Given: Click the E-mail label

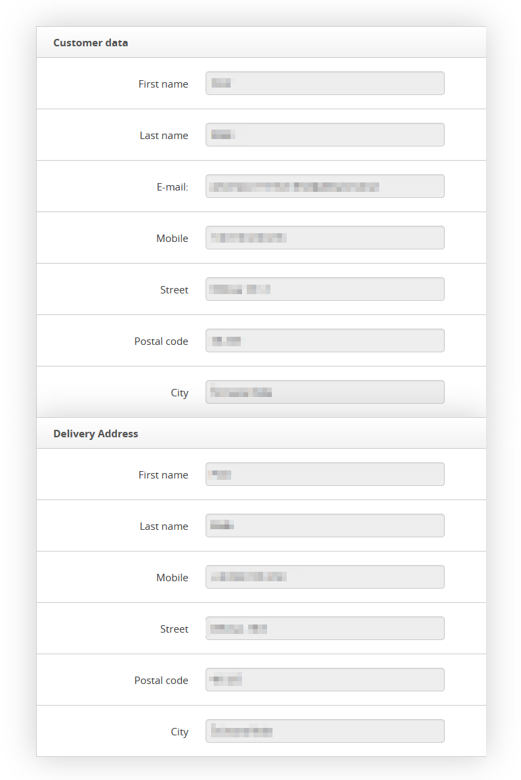Looking at the screenshot, I should [172, 187].
